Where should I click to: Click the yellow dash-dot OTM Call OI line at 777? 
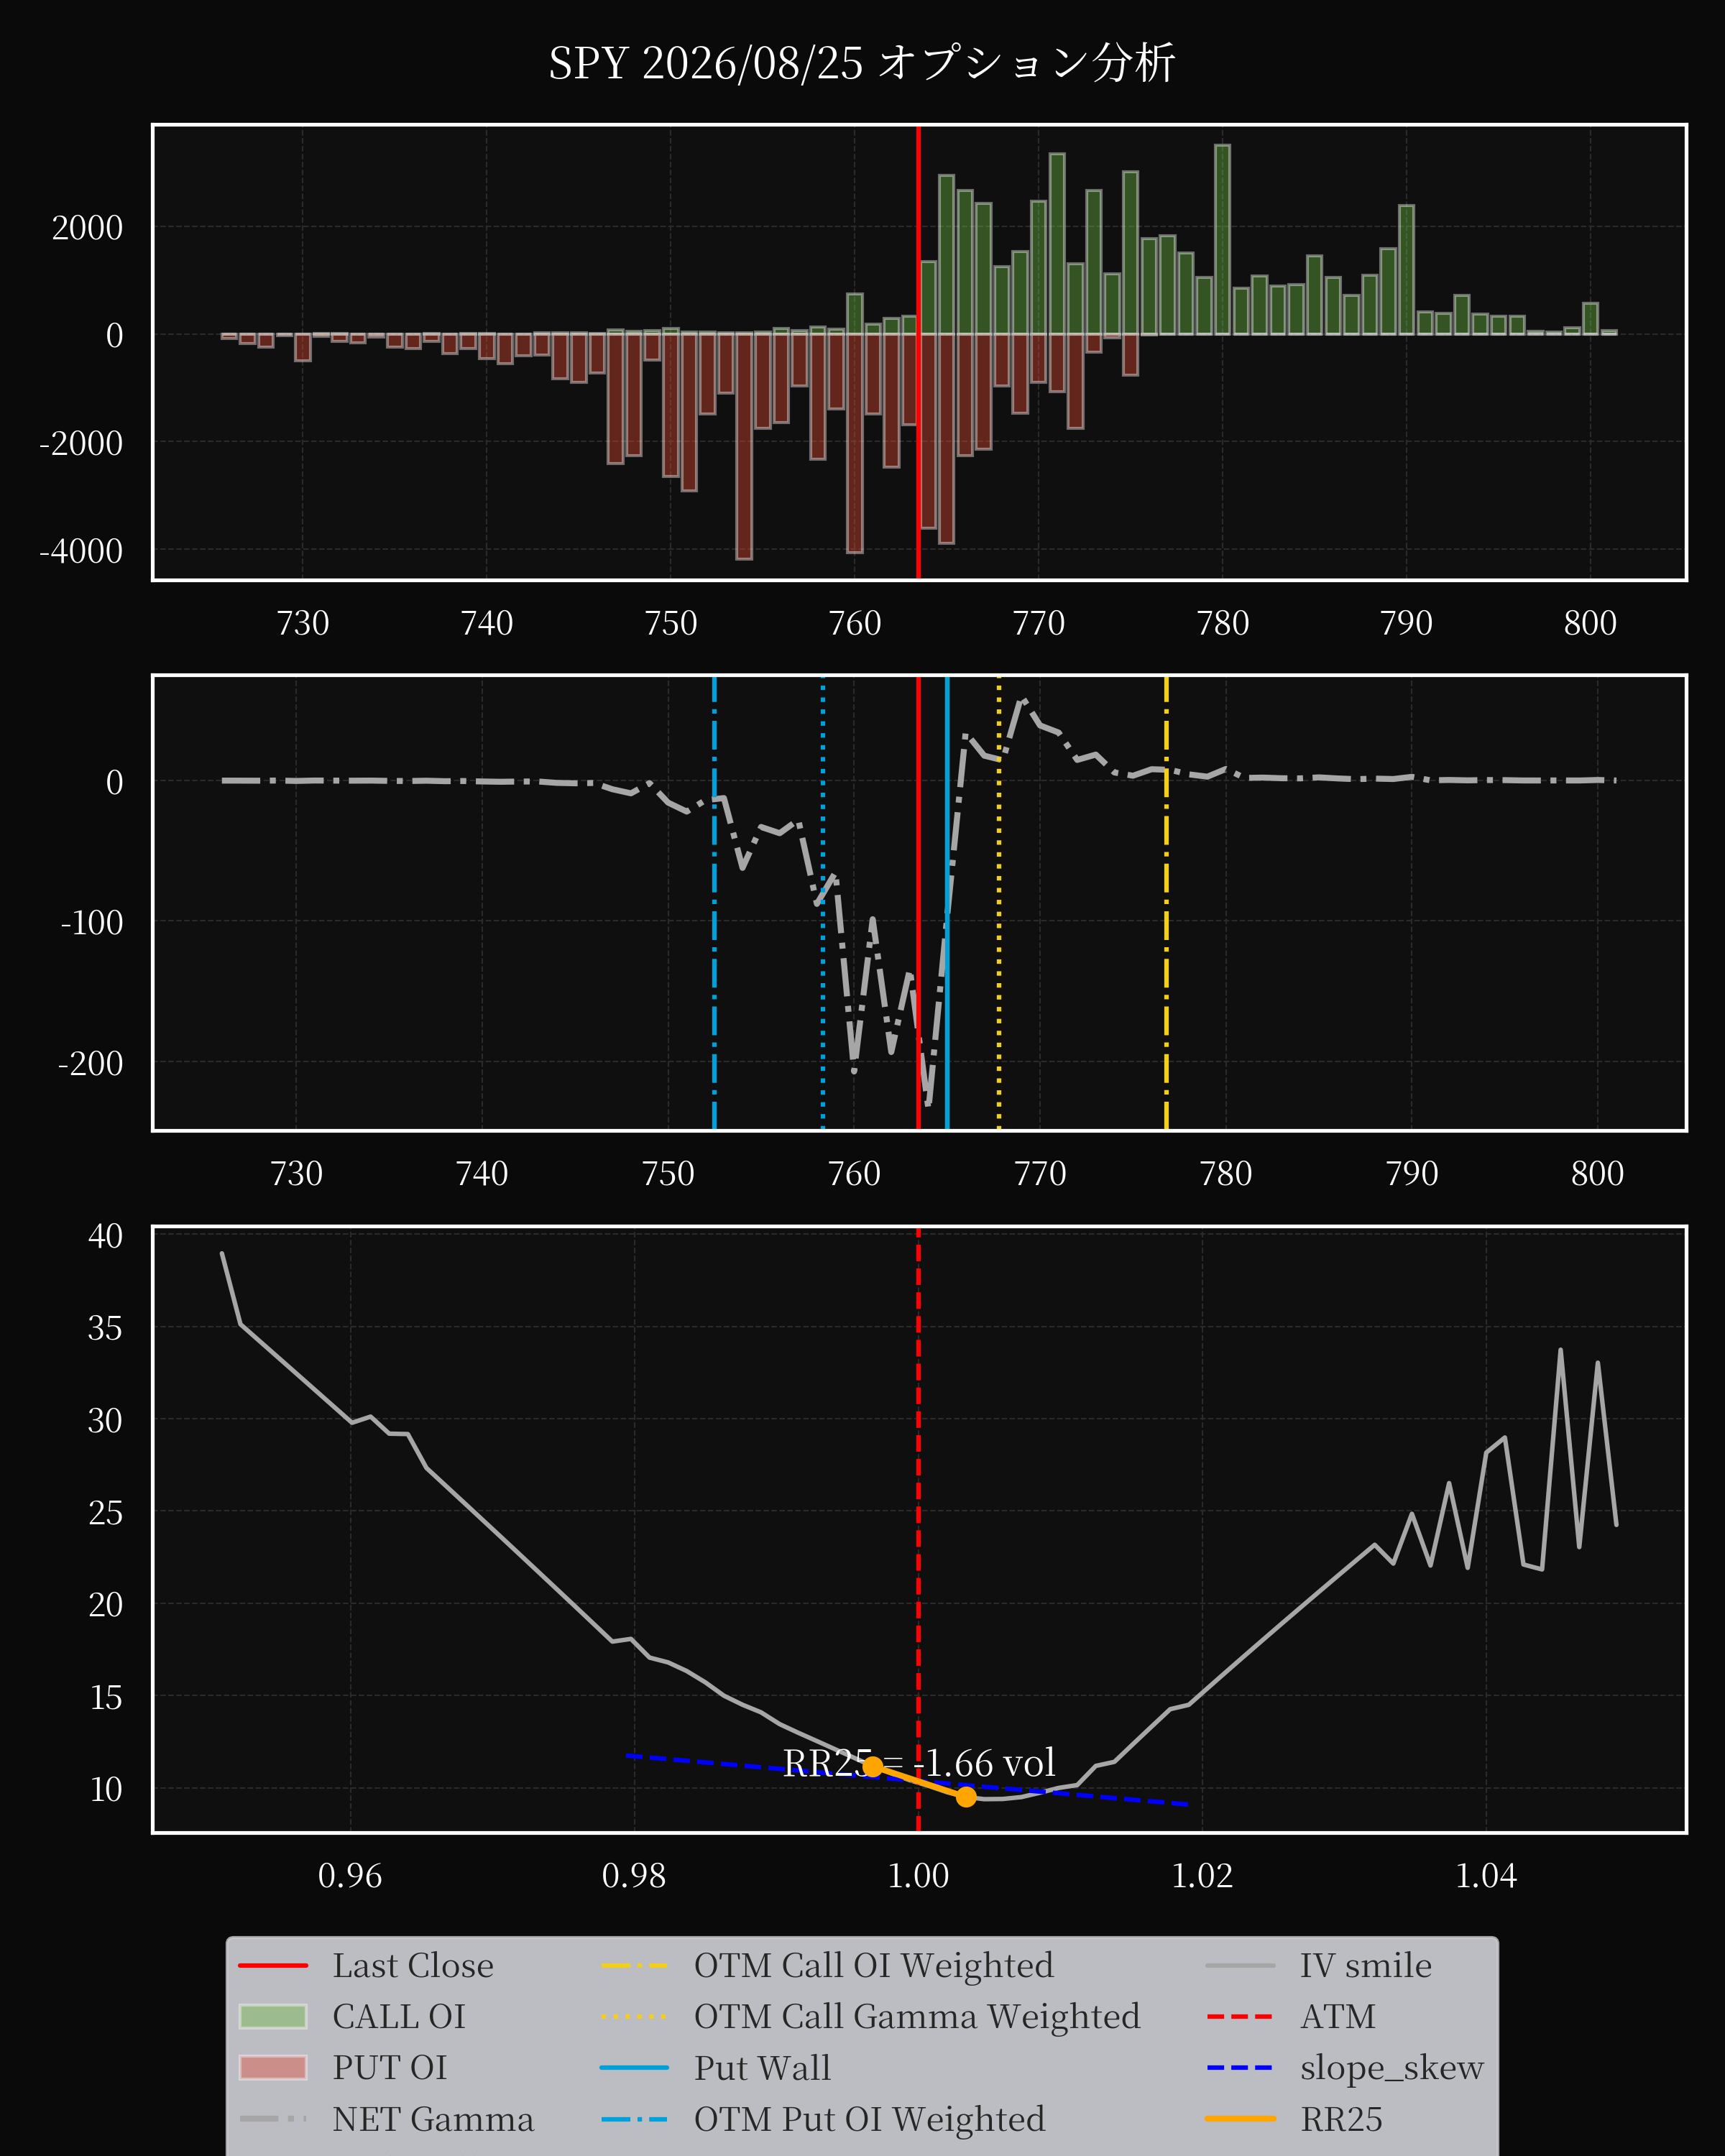pyautogui.click(x=1166, y=903)
